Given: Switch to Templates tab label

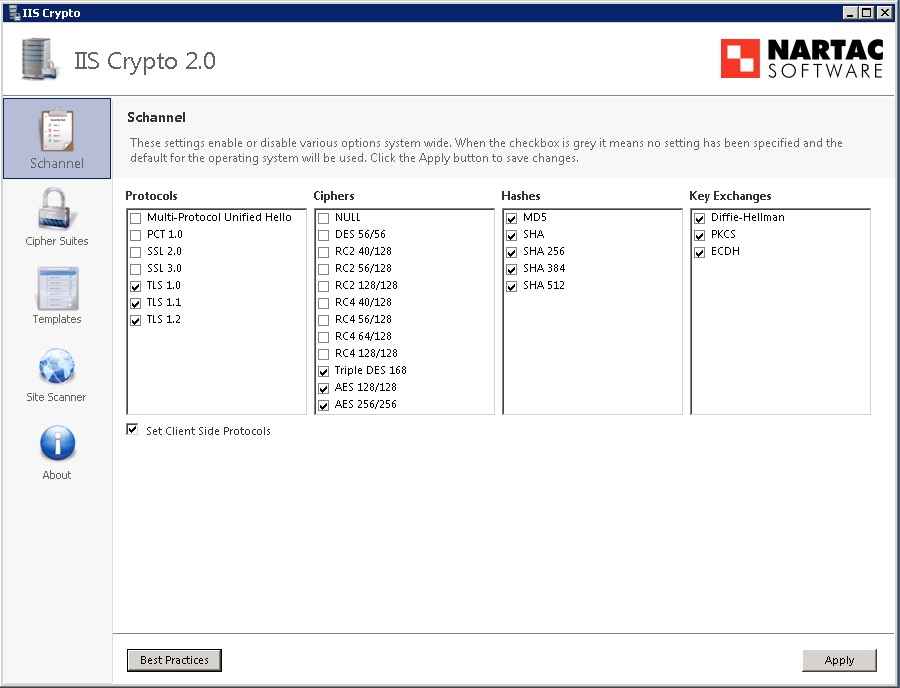Looking at the screenshot, I should 57,319.
